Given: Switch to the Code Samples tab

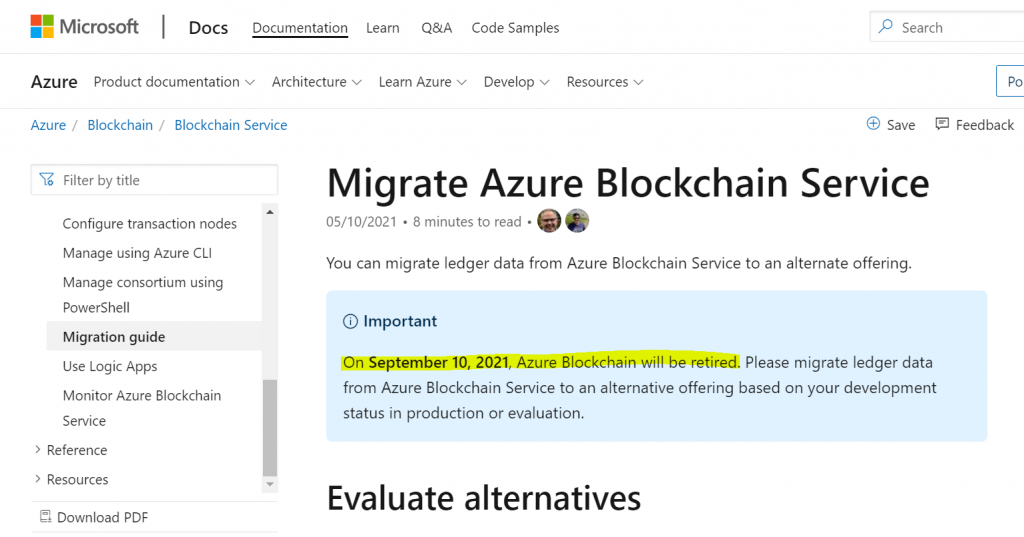Looking at the screenshot, I should pyautogui.click(x=515, y=28).
